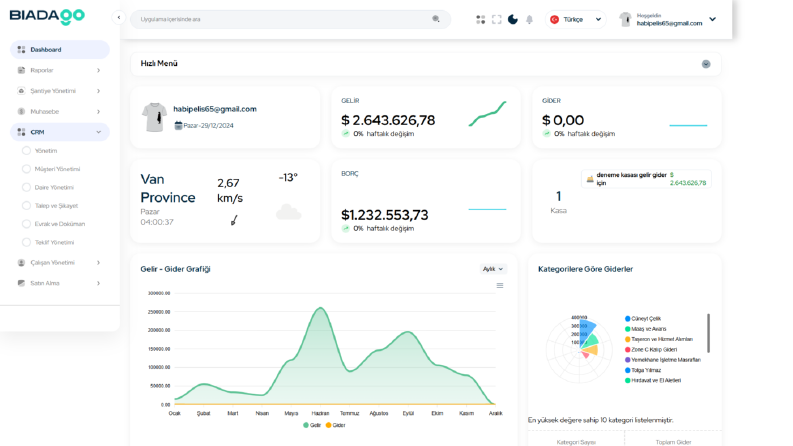Click the CRM sidebar icon

(21, 132)
